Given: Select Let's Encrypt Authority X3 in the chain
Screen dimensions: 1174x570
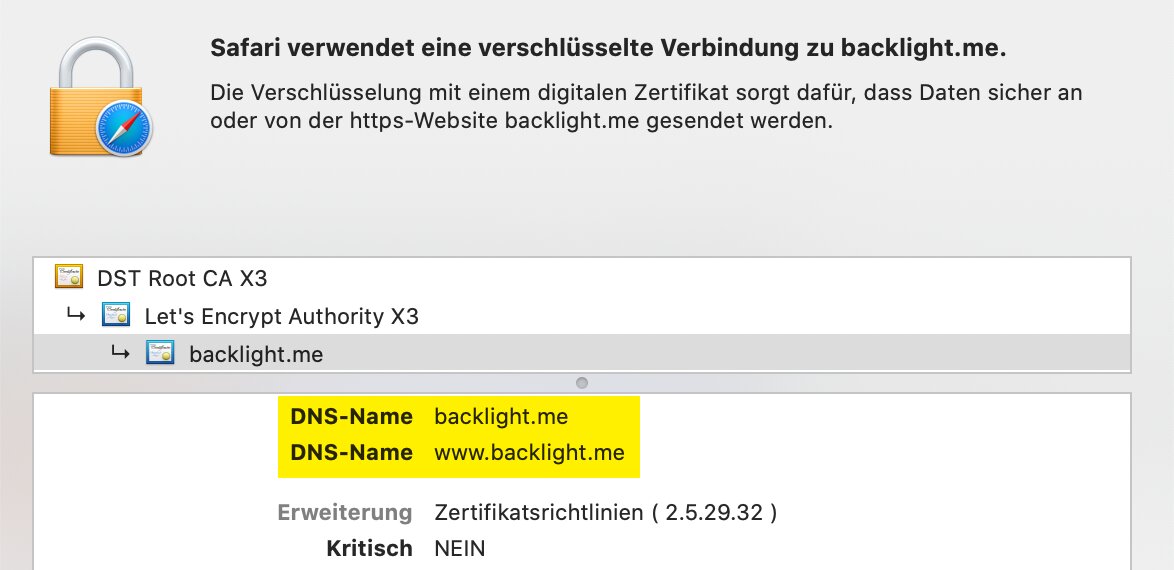Looking at the screenshot, I should click(281, 317).
